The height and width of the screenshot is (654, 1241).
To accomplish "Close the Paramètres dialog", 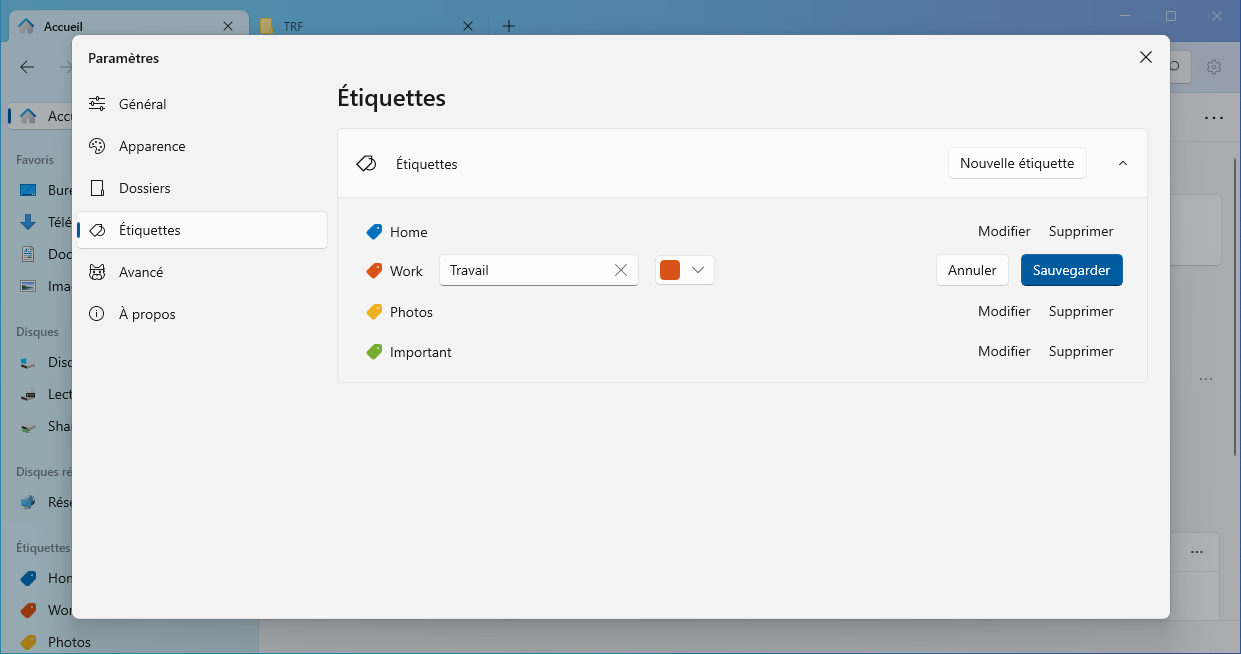I will click(x=1146, y=58).
